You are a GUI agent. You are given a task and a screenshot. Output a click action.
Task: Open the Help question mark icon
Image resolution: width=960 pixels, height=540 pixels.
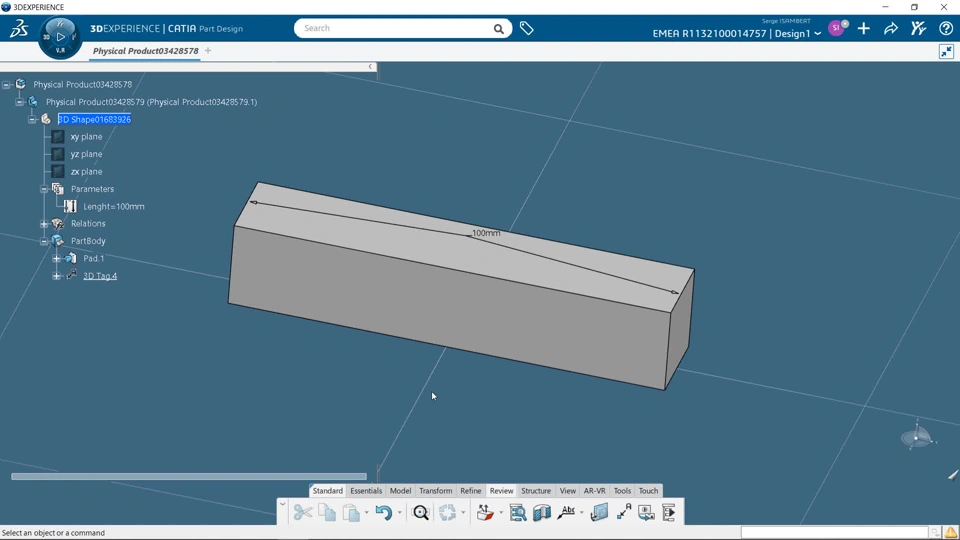click(x=945, y=29)
